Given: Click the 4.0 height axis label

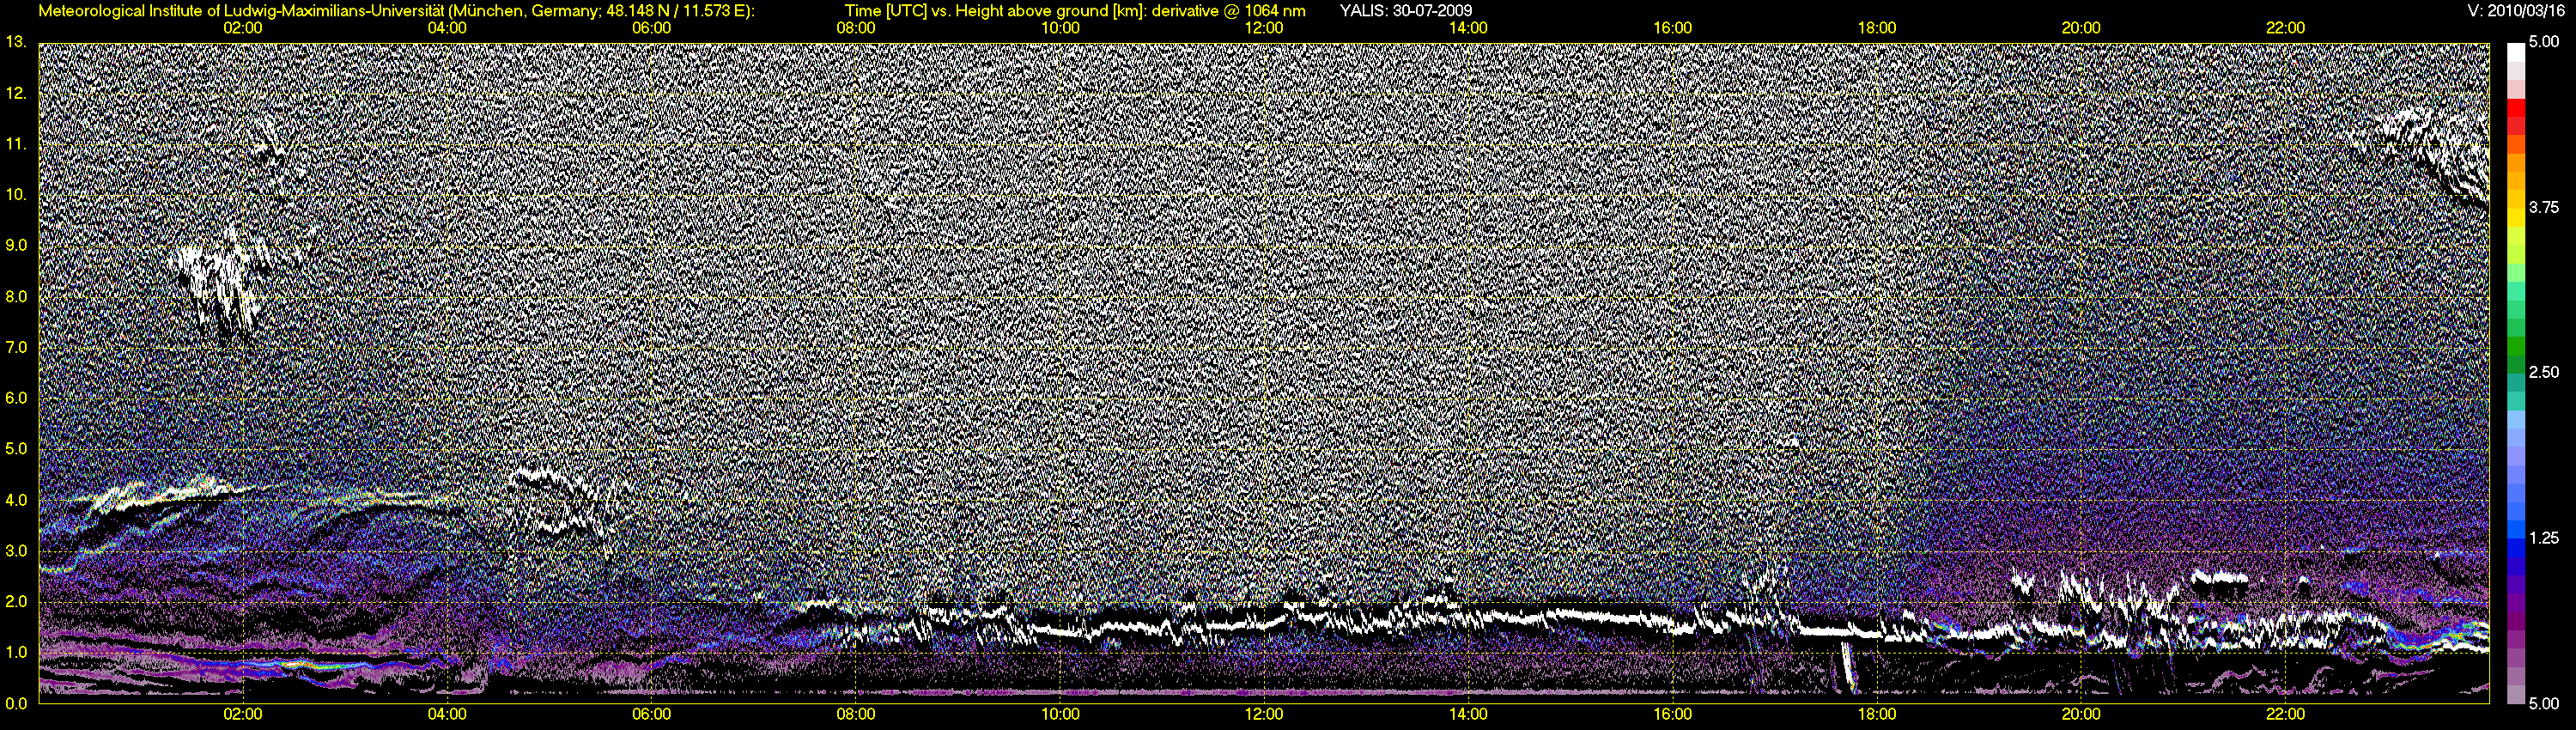Looking at the screenshot, I should tap(16, 500).
